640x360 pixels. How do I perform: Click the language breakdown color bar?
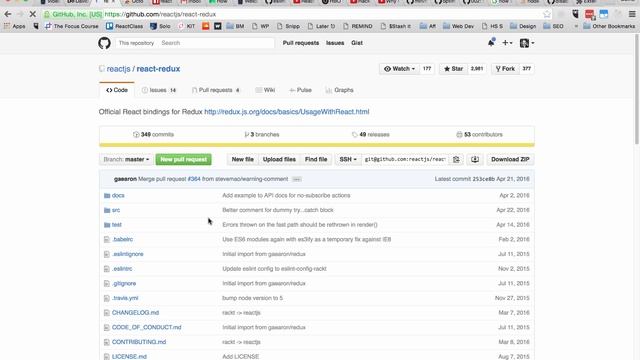317,145
